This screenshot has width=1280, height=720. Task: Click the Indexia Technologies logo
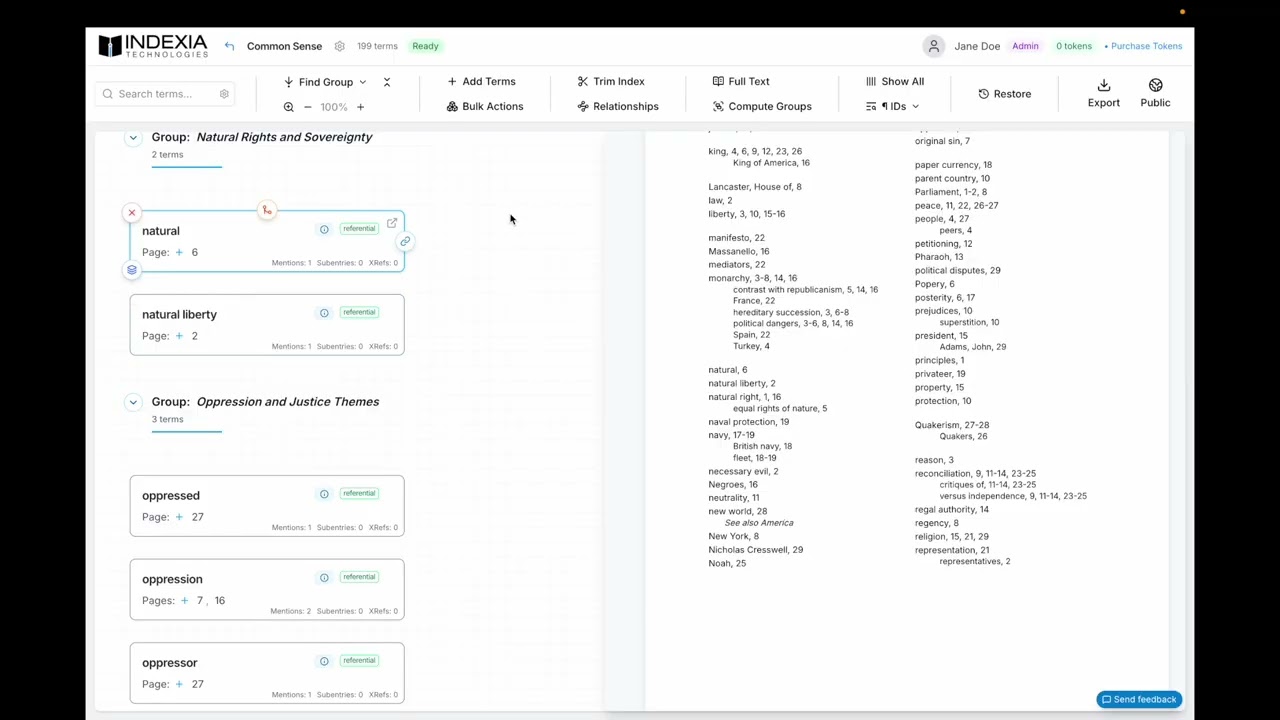point(153,46)
